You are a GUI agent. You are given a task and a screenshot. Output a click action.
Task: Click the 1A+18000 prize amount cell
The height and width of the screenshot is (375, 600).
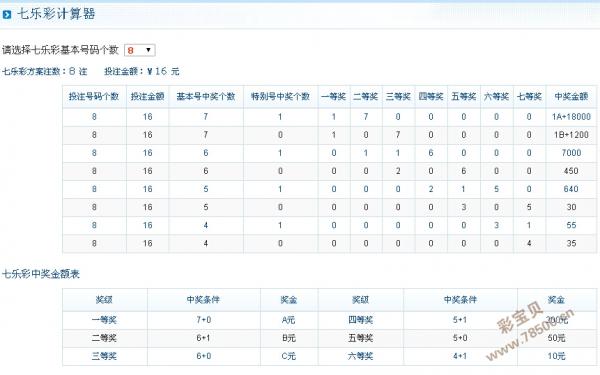571,117
